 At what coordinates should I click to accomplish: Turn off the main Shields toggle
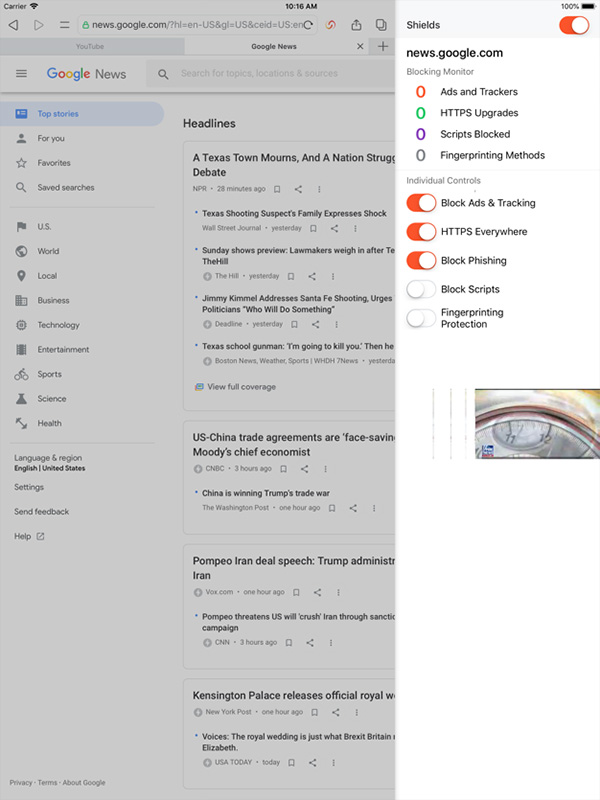pyautogui.click(x=573, y=25)
